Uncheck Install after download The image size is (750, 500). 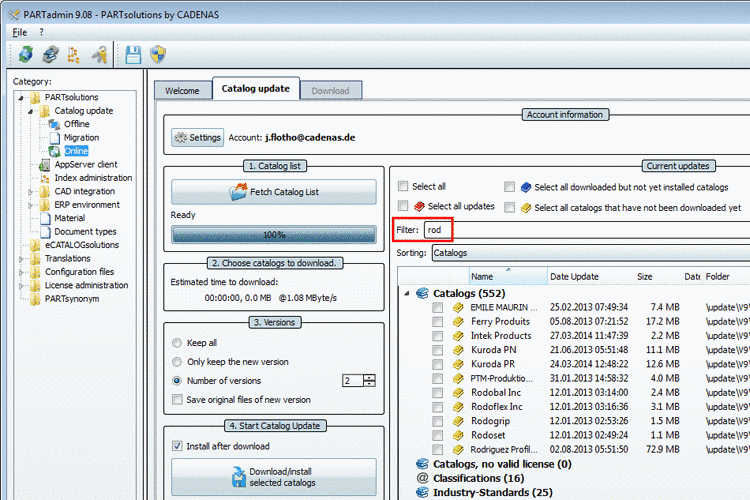tap(177, 446)
